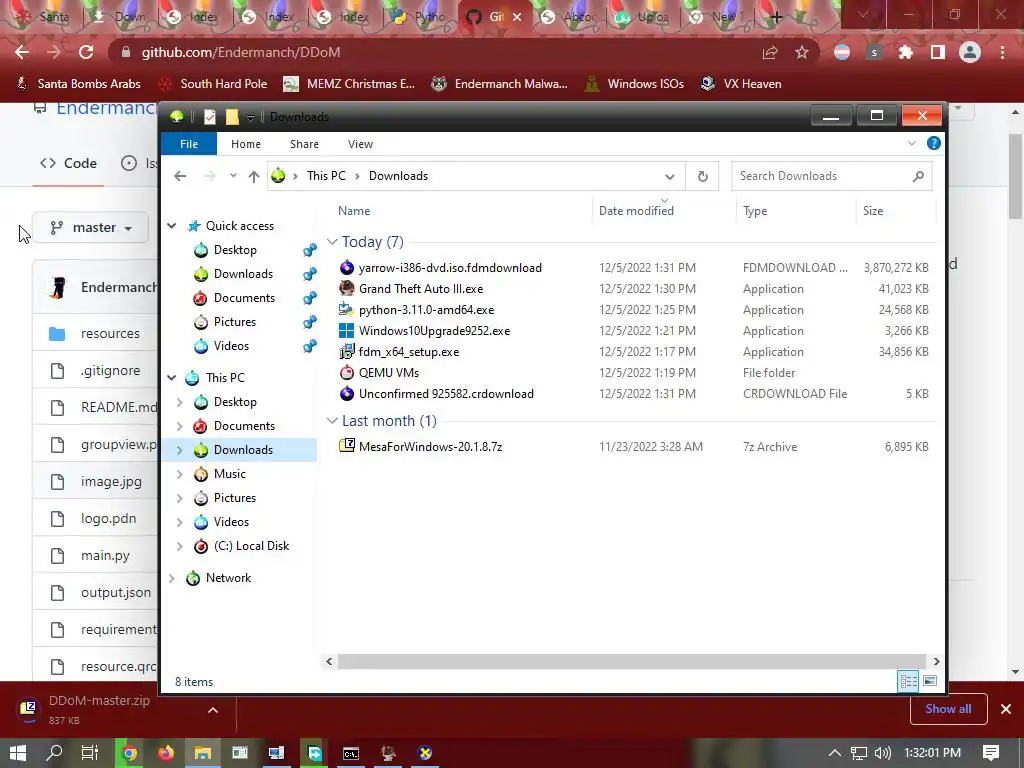Screen dimensions: 1024x768
Task: Open Chrome three-dot menu
Action: pyautogui.click(x=1002, y=52)
